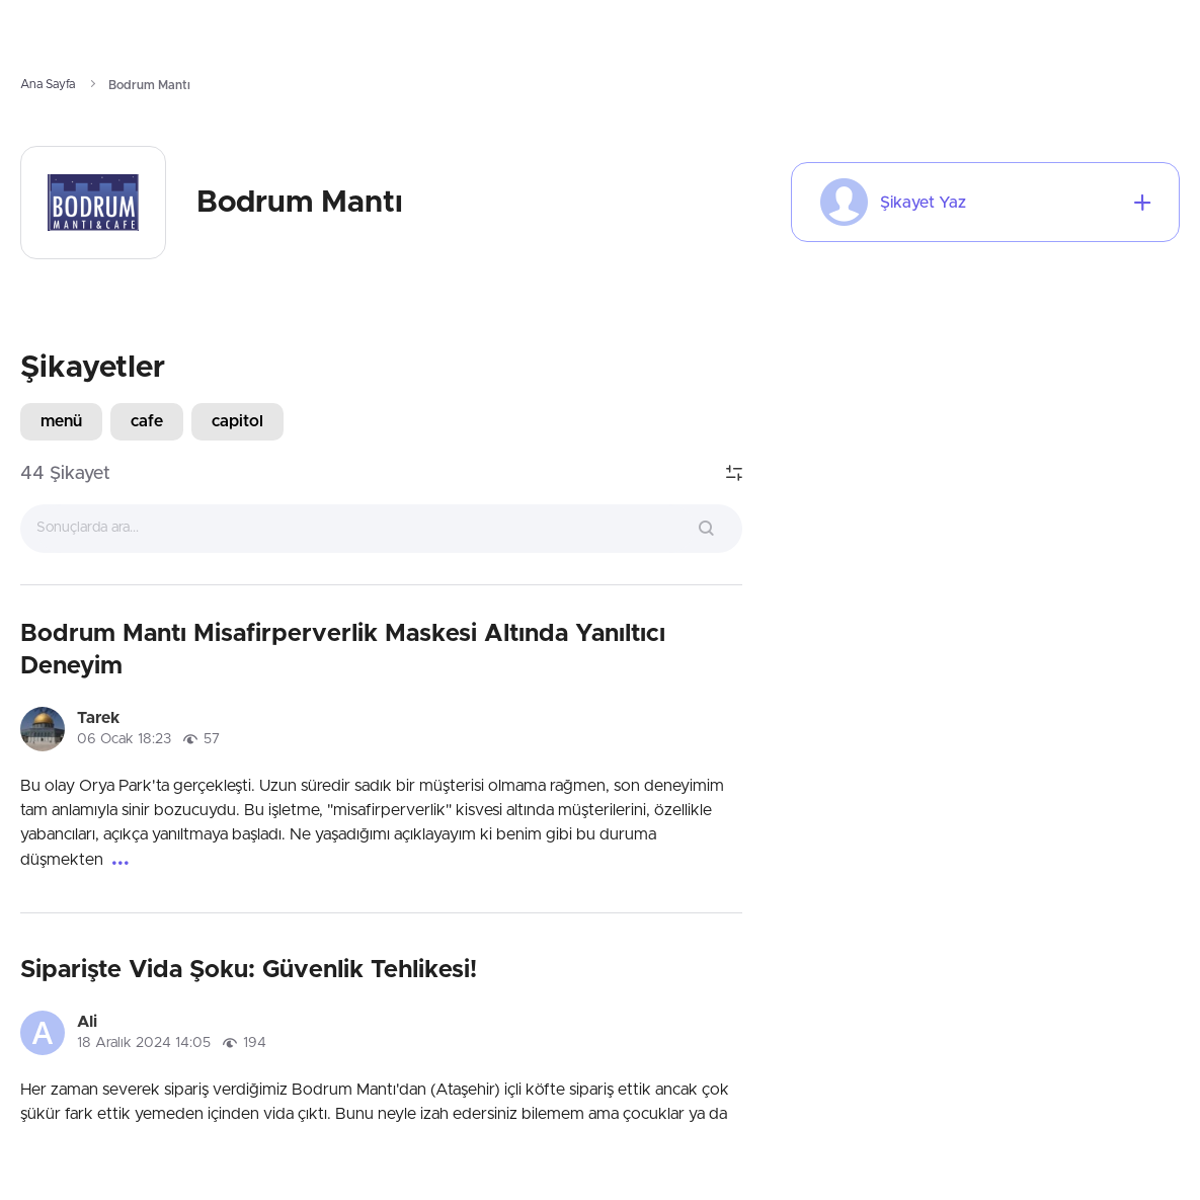Click Ali's complaint preview text about içli köfte
Viewport: 1200px width, 1200px height.
[374, 1102]
